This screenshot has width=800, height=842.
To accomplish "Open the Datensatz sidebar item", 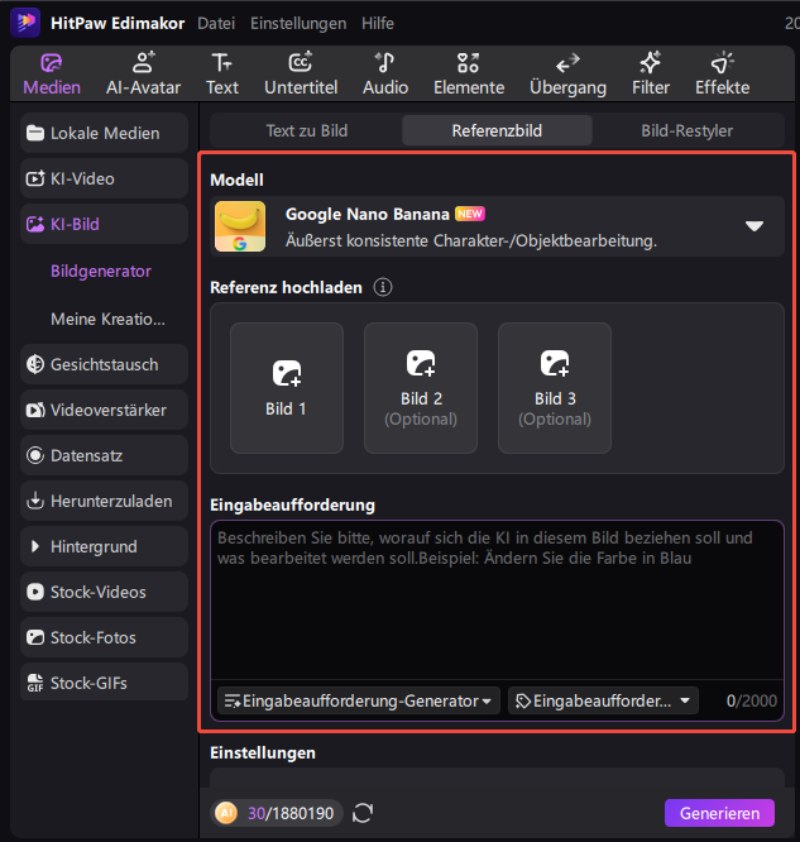I will [x=104, y=455].
